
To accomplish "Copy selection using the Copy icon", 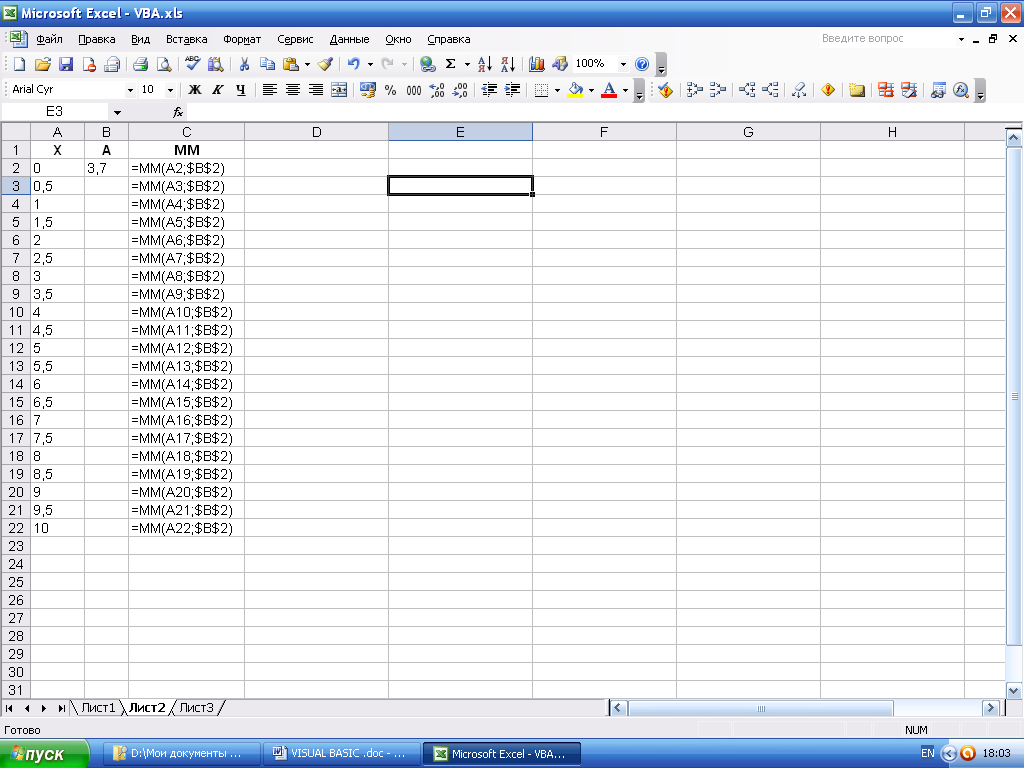I will click(267, 64).
